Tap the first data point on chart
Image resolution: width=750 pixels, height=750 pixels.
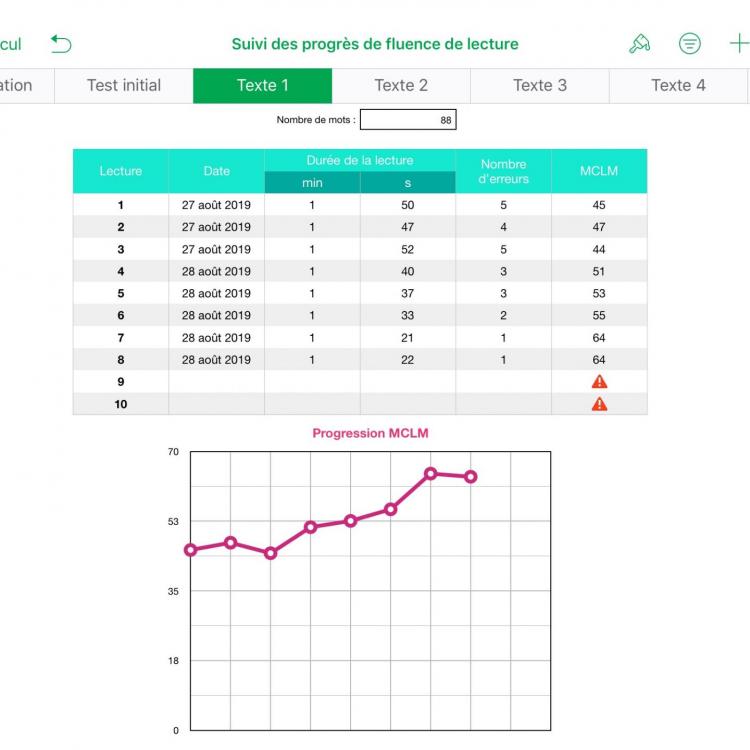coord(190,550)
